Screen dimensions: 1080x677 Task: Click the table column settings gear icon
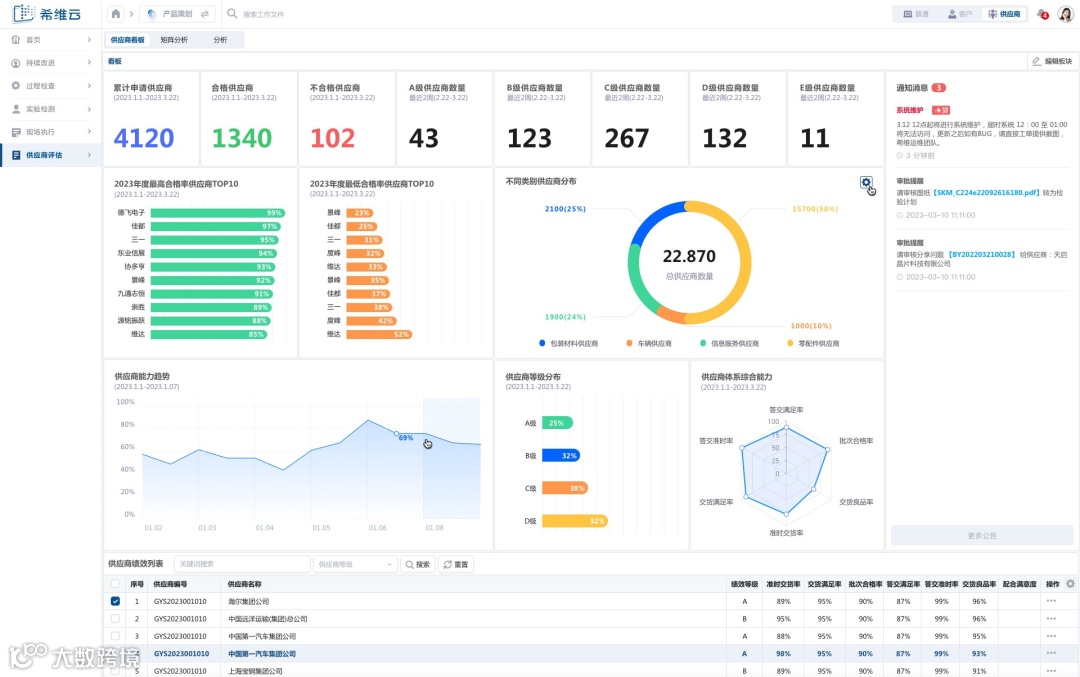[x=1070, y=584]
